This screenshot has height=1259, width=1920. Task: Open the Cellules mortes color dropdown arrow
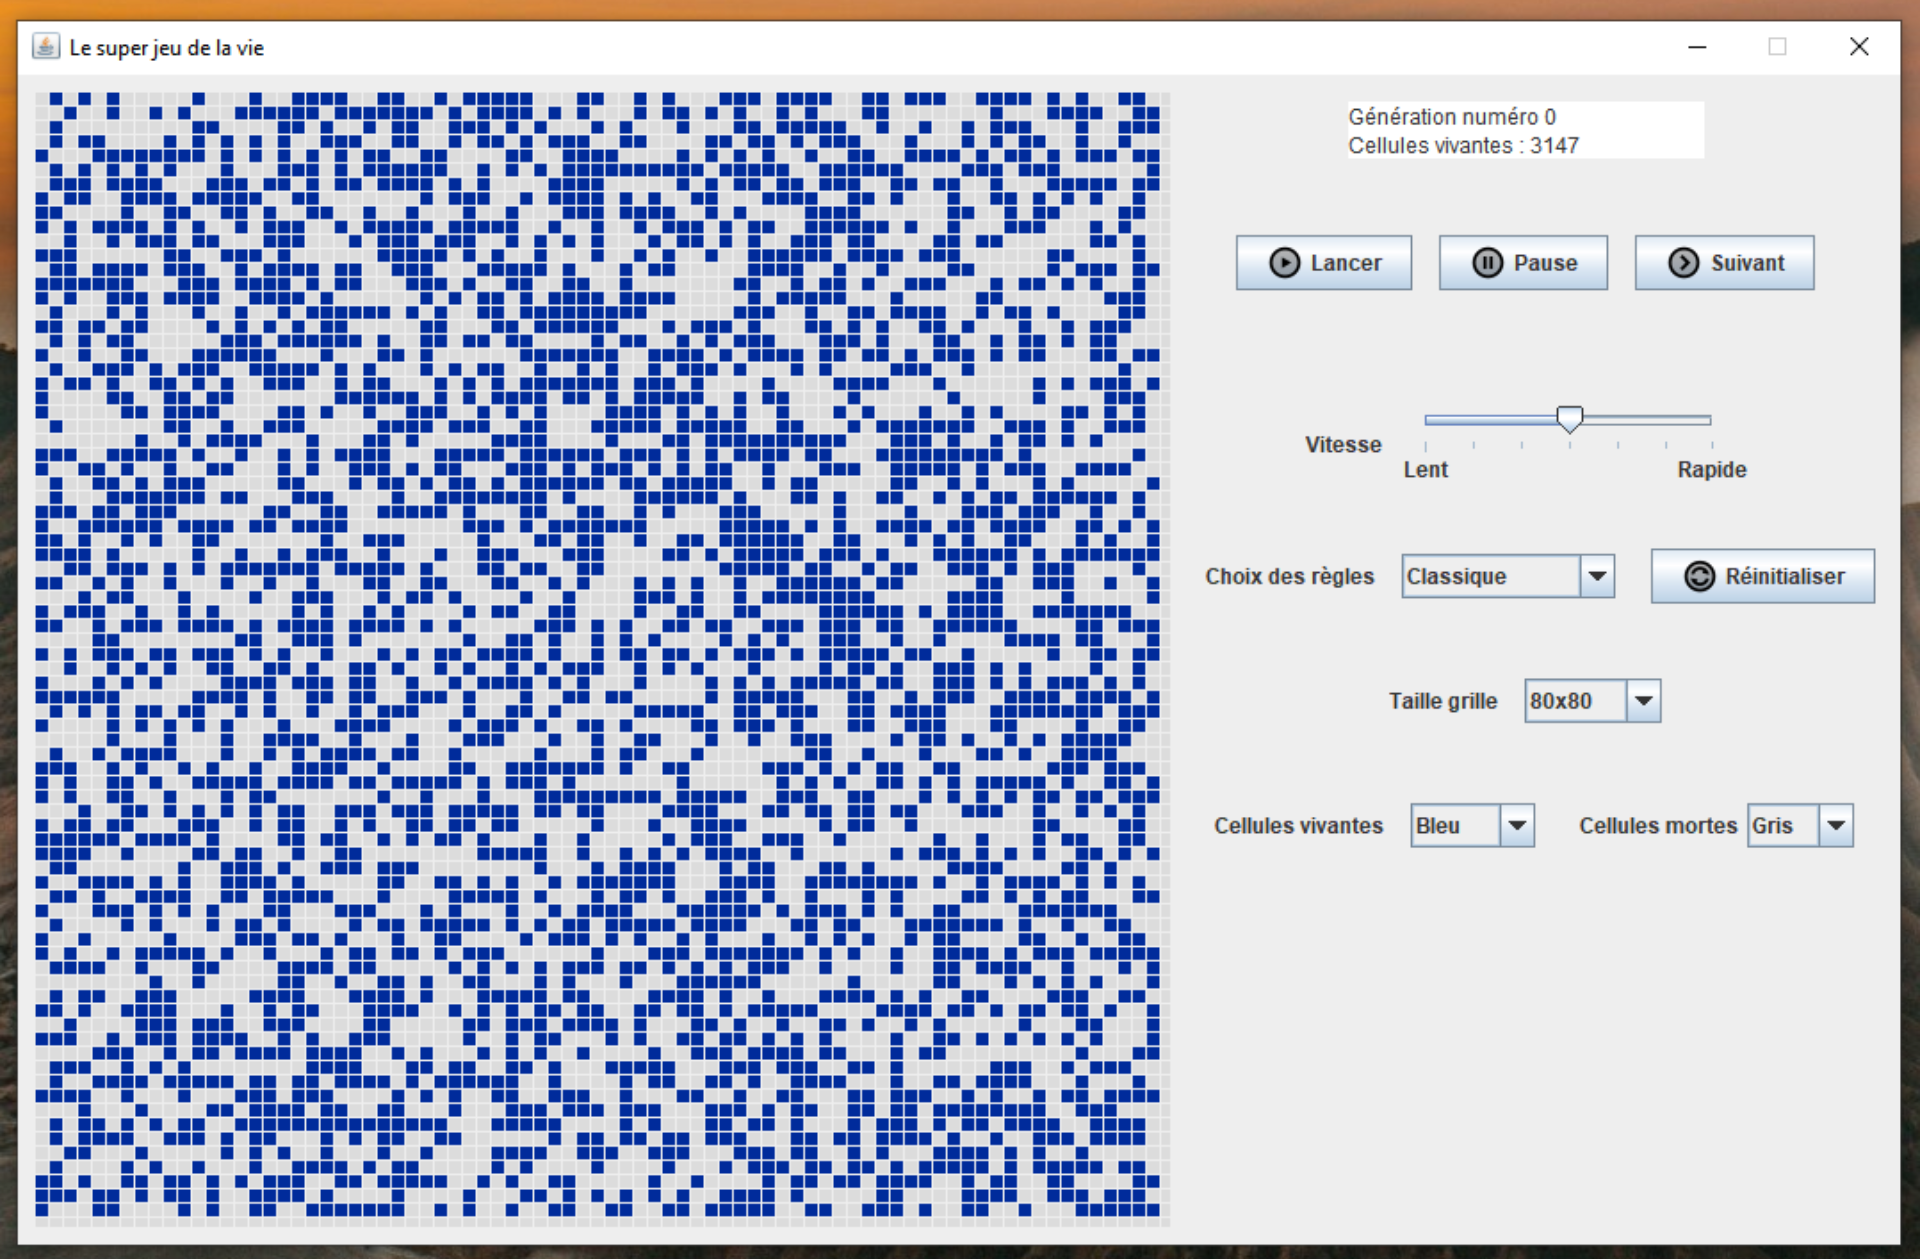click(x=1836, y=826)
